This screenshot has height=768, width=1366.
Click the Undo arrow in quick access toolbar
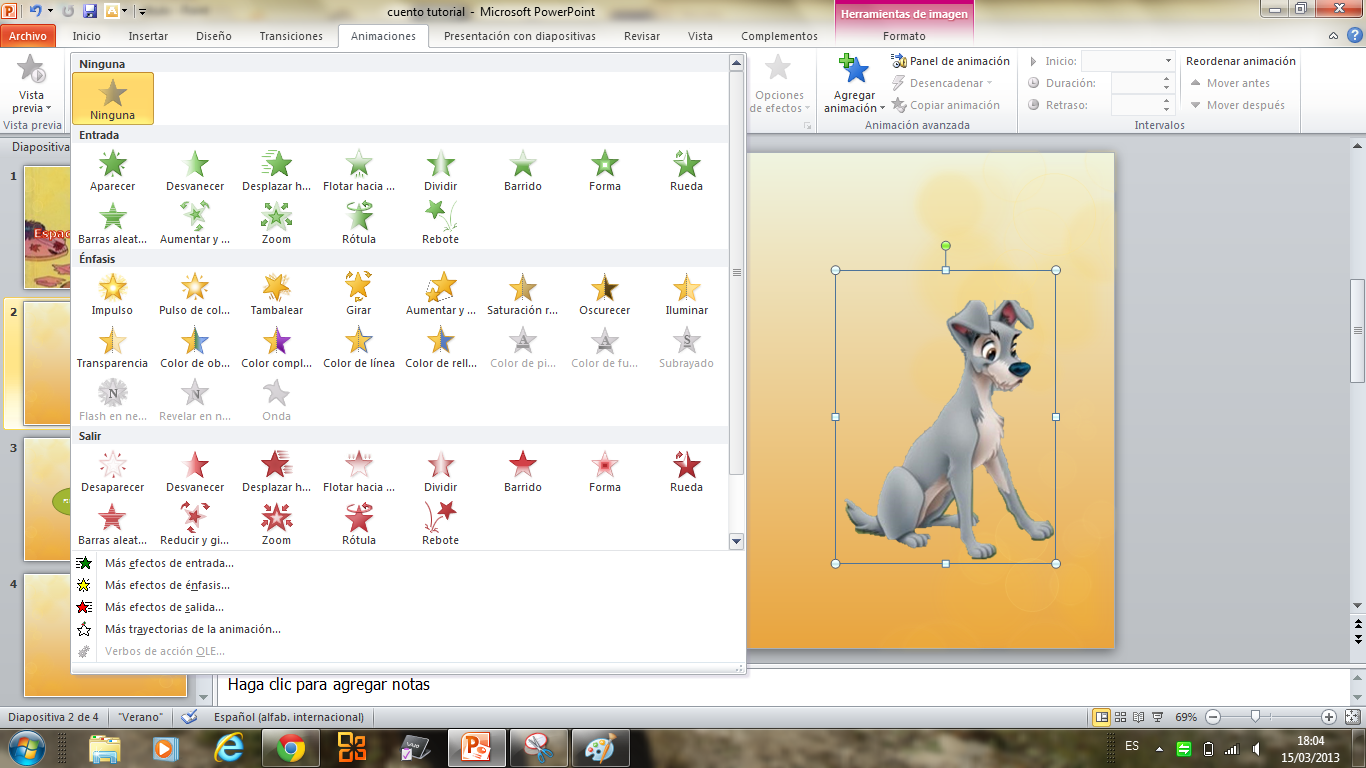tap(35, 11)
